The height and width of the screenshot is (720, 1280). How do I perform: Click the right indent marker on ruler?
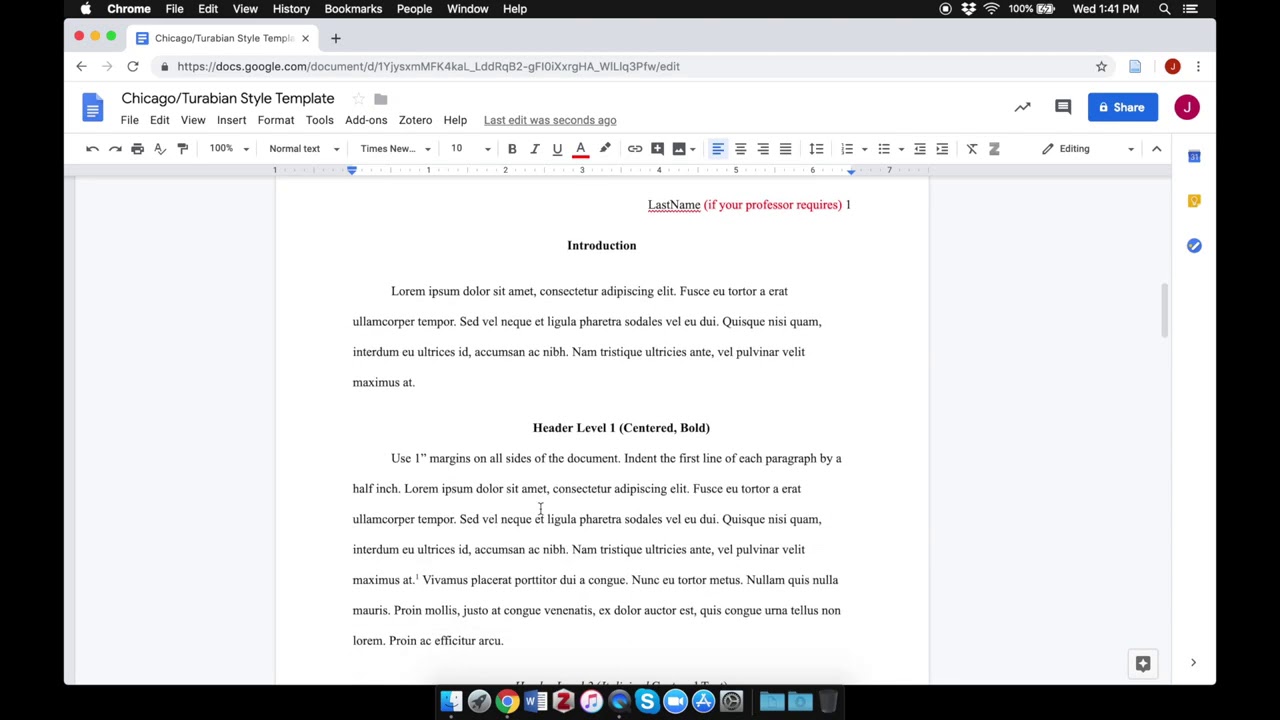click(x=851, y=171)
